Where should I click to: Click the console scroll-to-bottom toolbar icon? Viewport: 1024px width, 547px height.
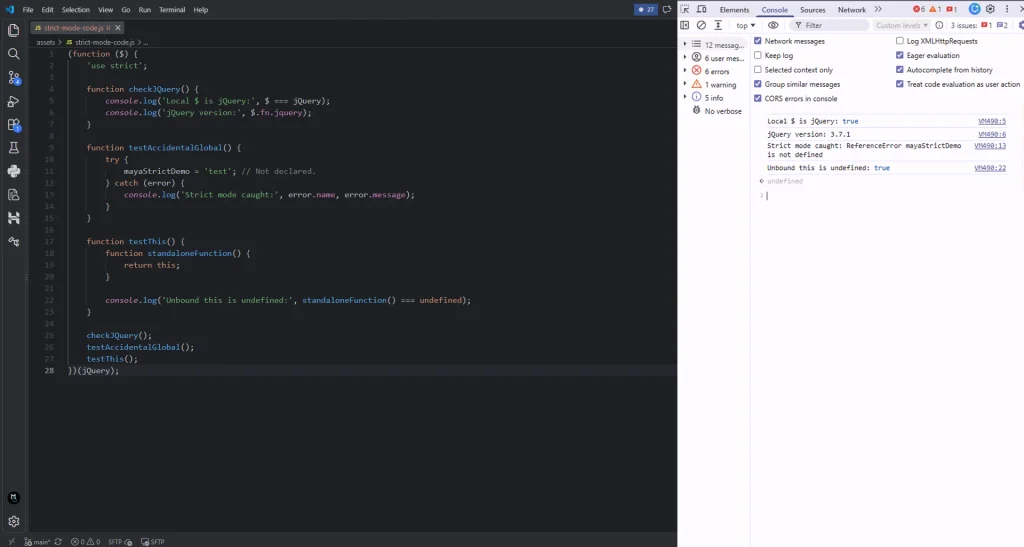click(x=718, y=25)
